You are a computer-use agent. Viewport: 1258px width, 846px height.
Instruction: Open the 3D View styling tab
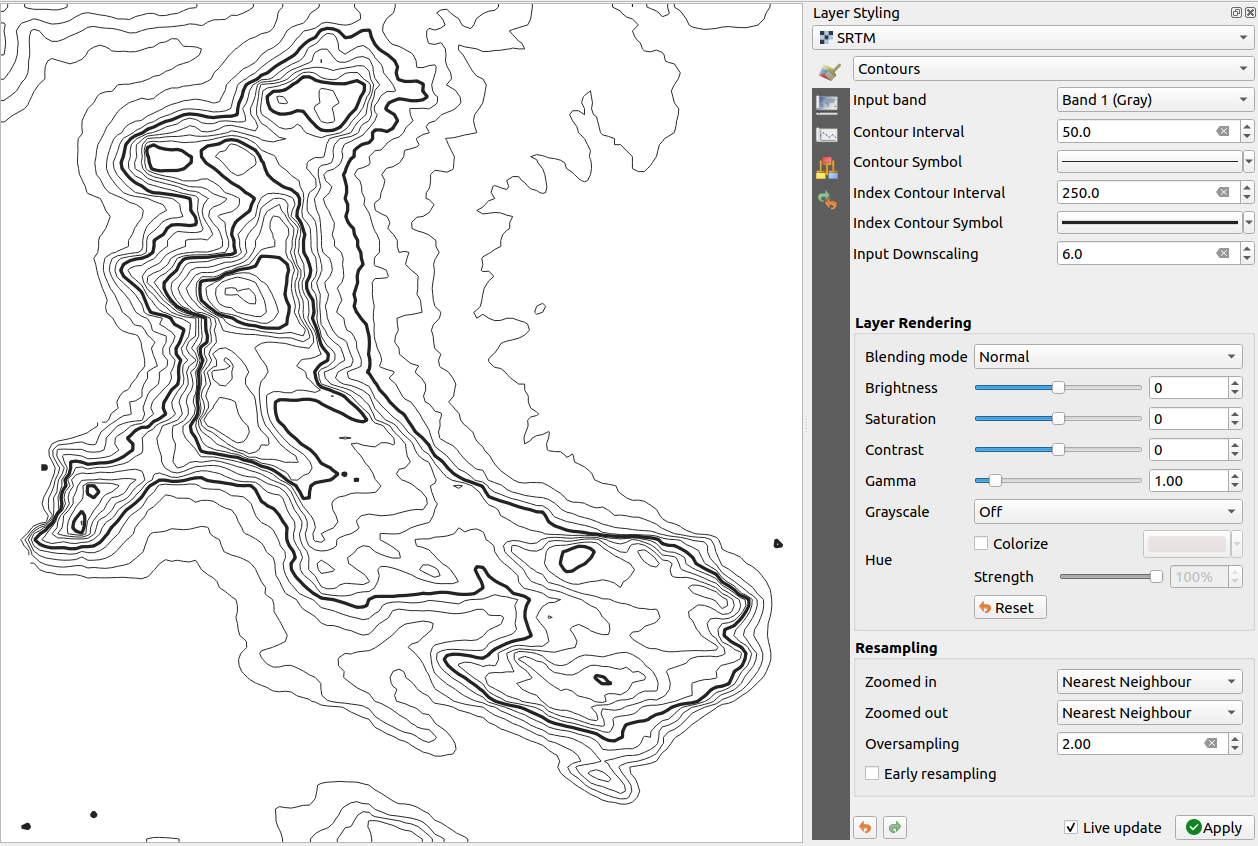pyautogui.click(x=828, y=167)
